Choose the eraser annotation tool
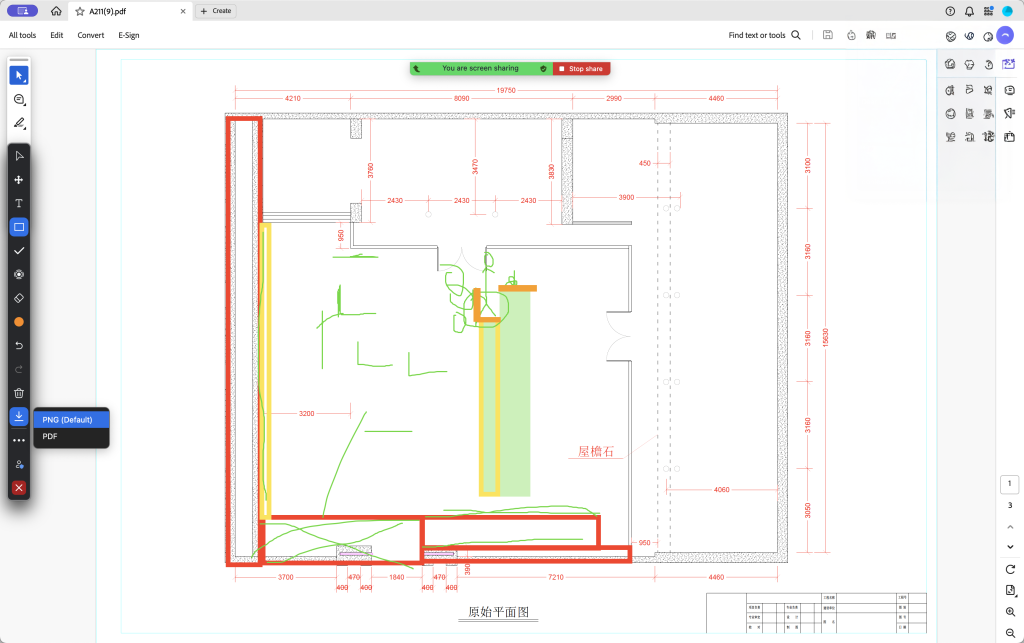 (19, 298)
